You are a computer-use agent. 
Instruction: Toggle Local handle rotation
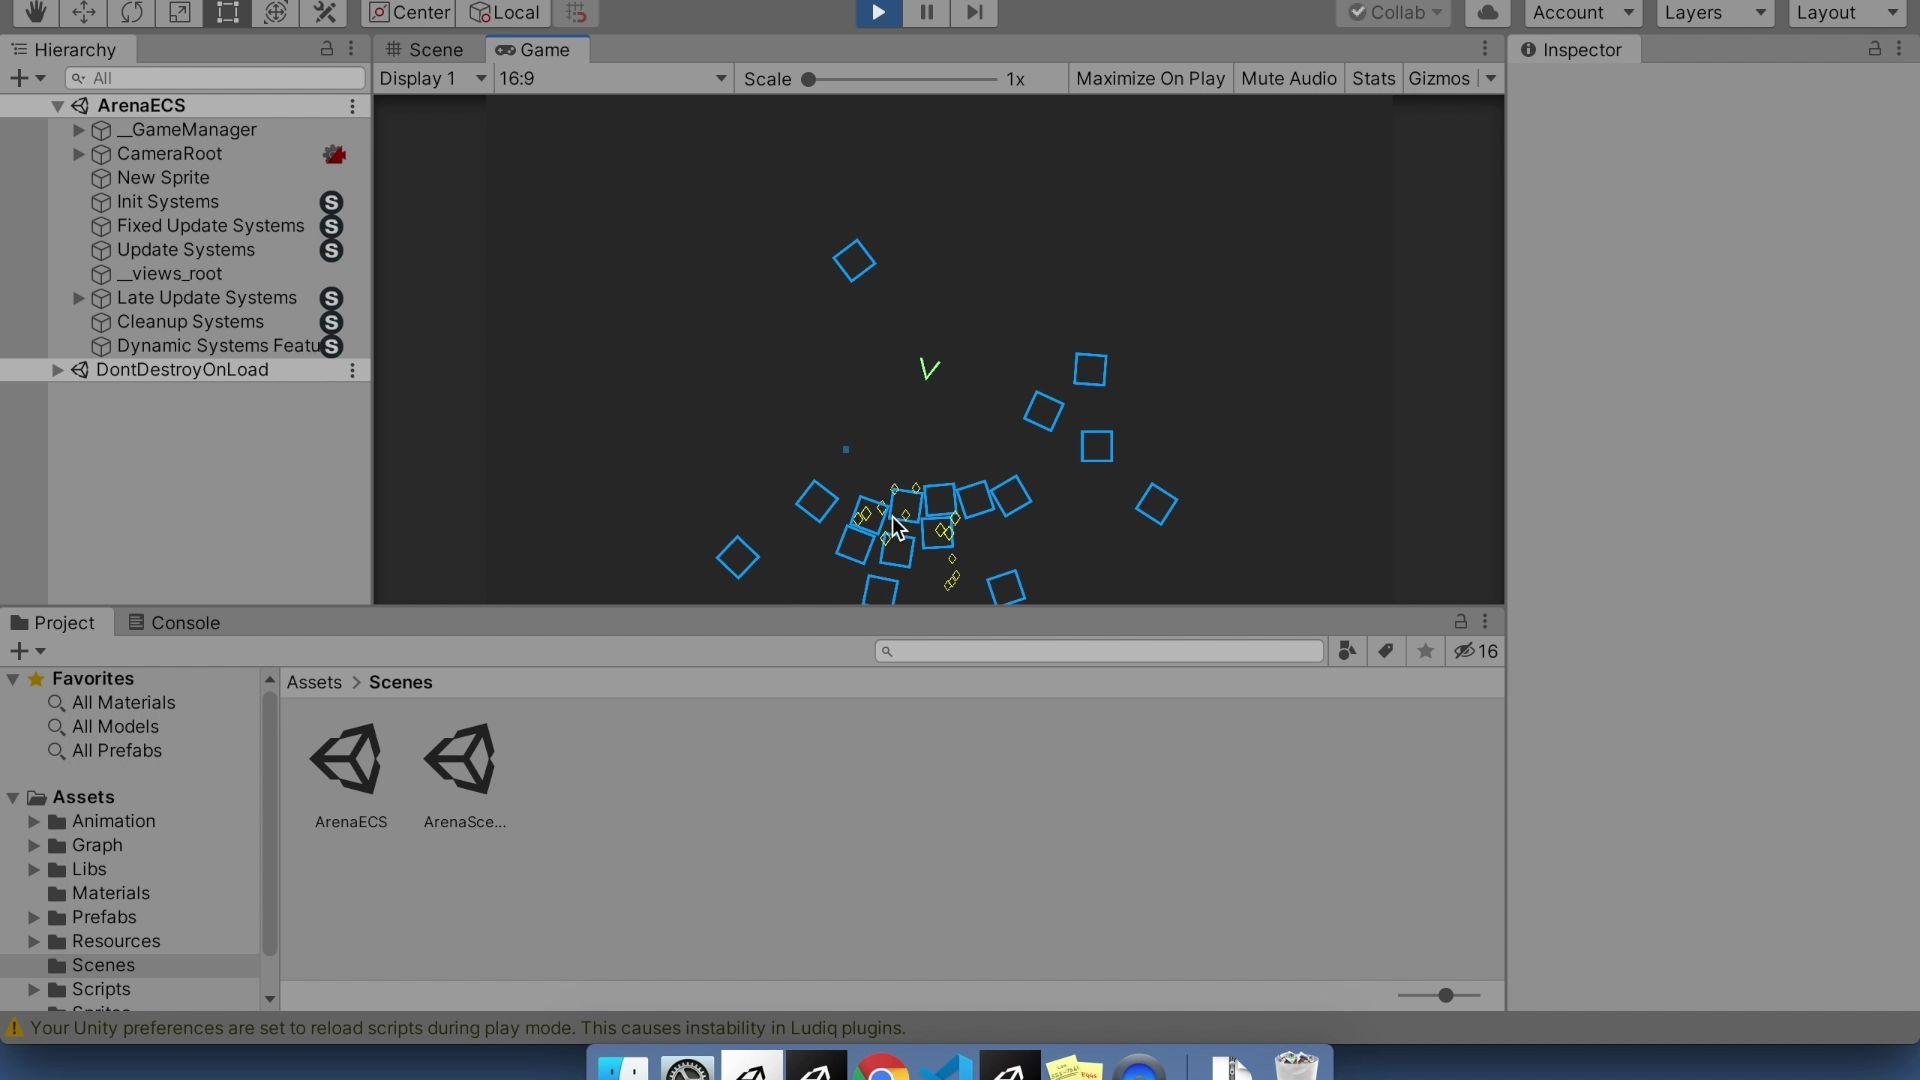tap(504, 12)
